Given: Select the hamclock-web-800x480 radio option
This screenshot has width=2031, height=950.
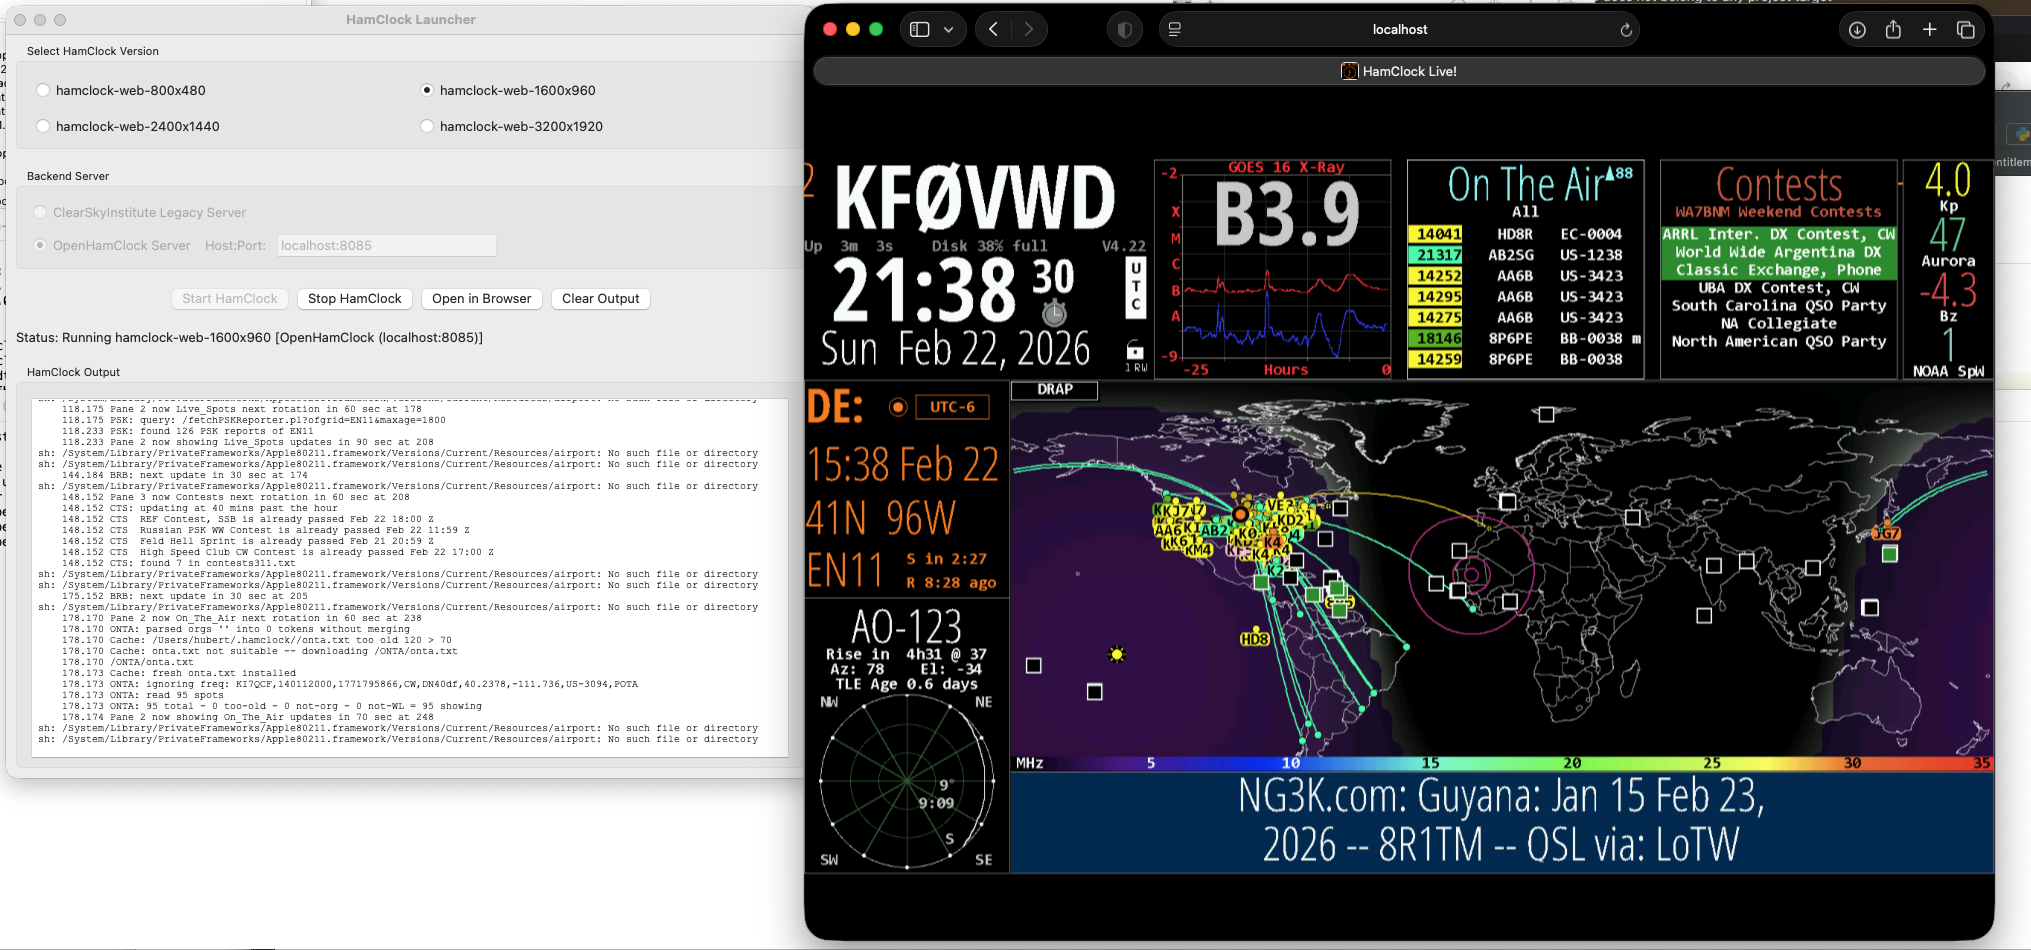Looking at the screenshot, I should 43,90.
